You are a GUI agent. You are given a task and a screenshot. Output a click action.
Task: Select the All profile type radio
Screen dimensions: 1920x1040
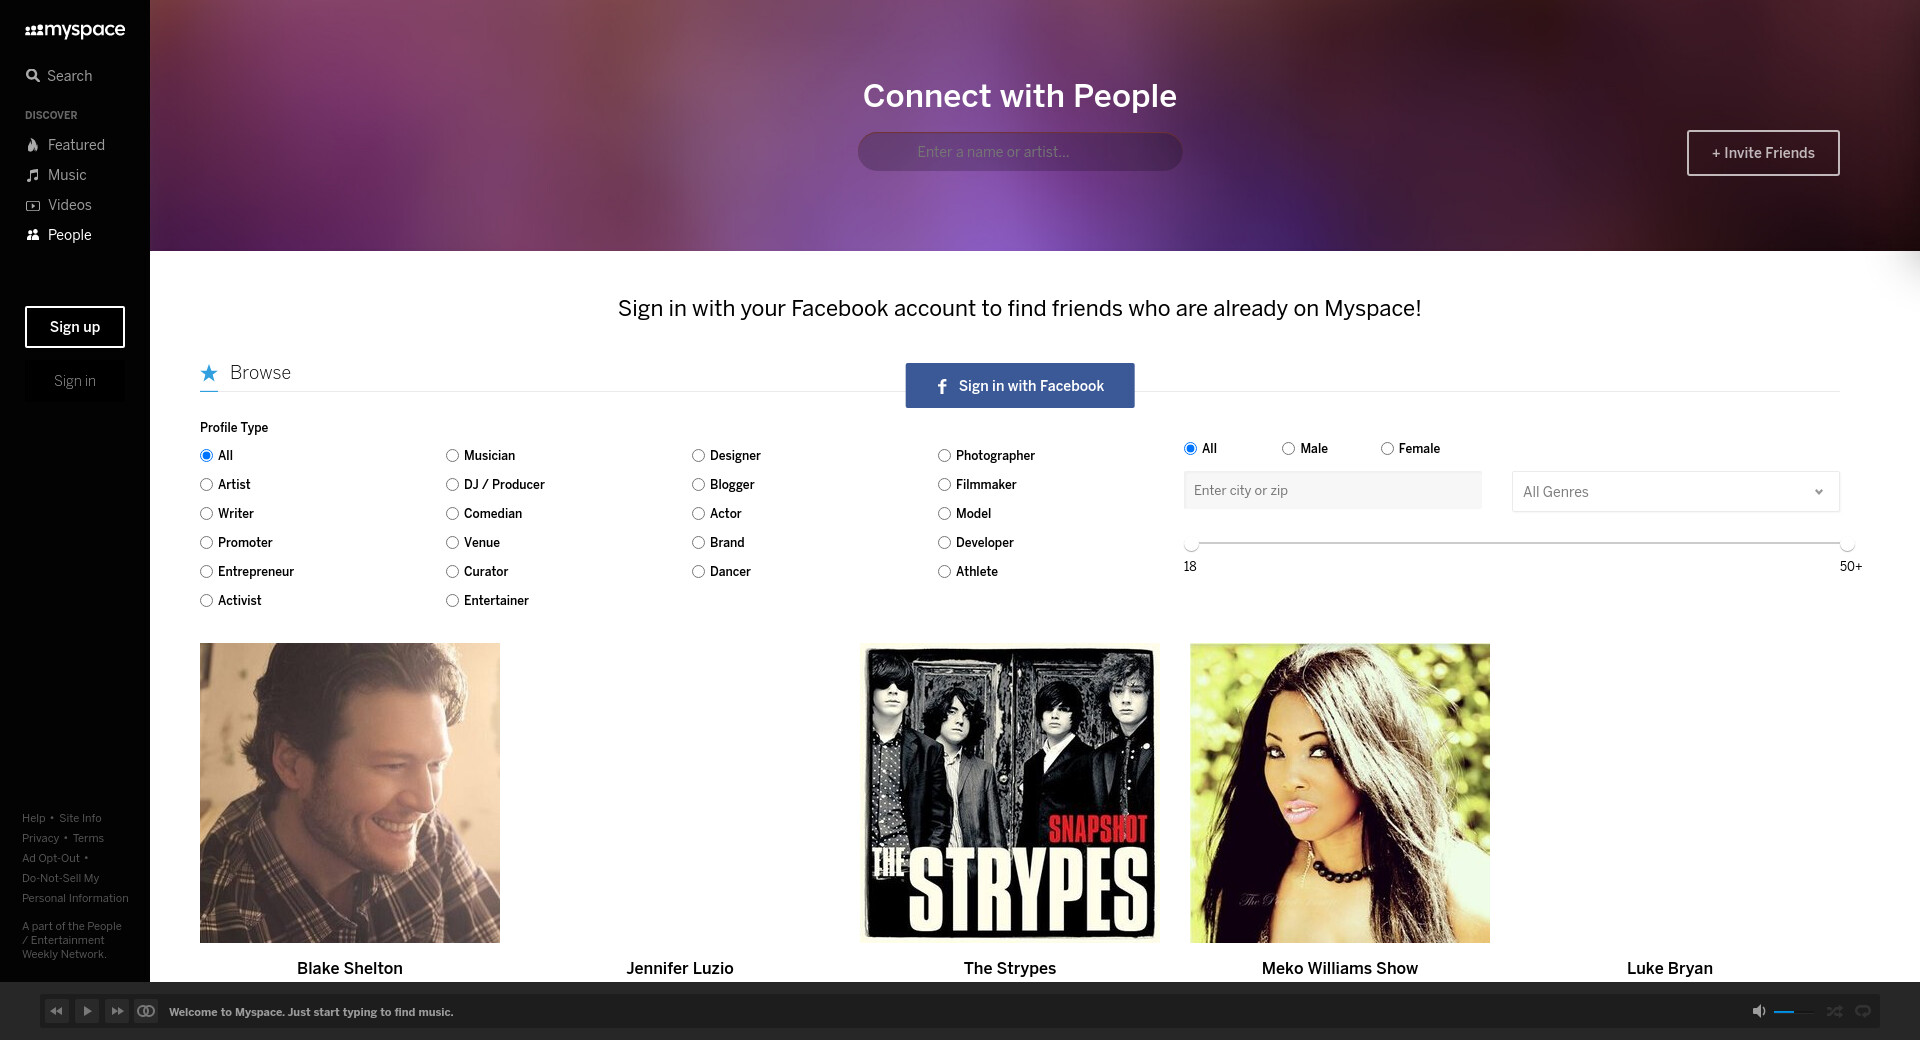(206, 456)
